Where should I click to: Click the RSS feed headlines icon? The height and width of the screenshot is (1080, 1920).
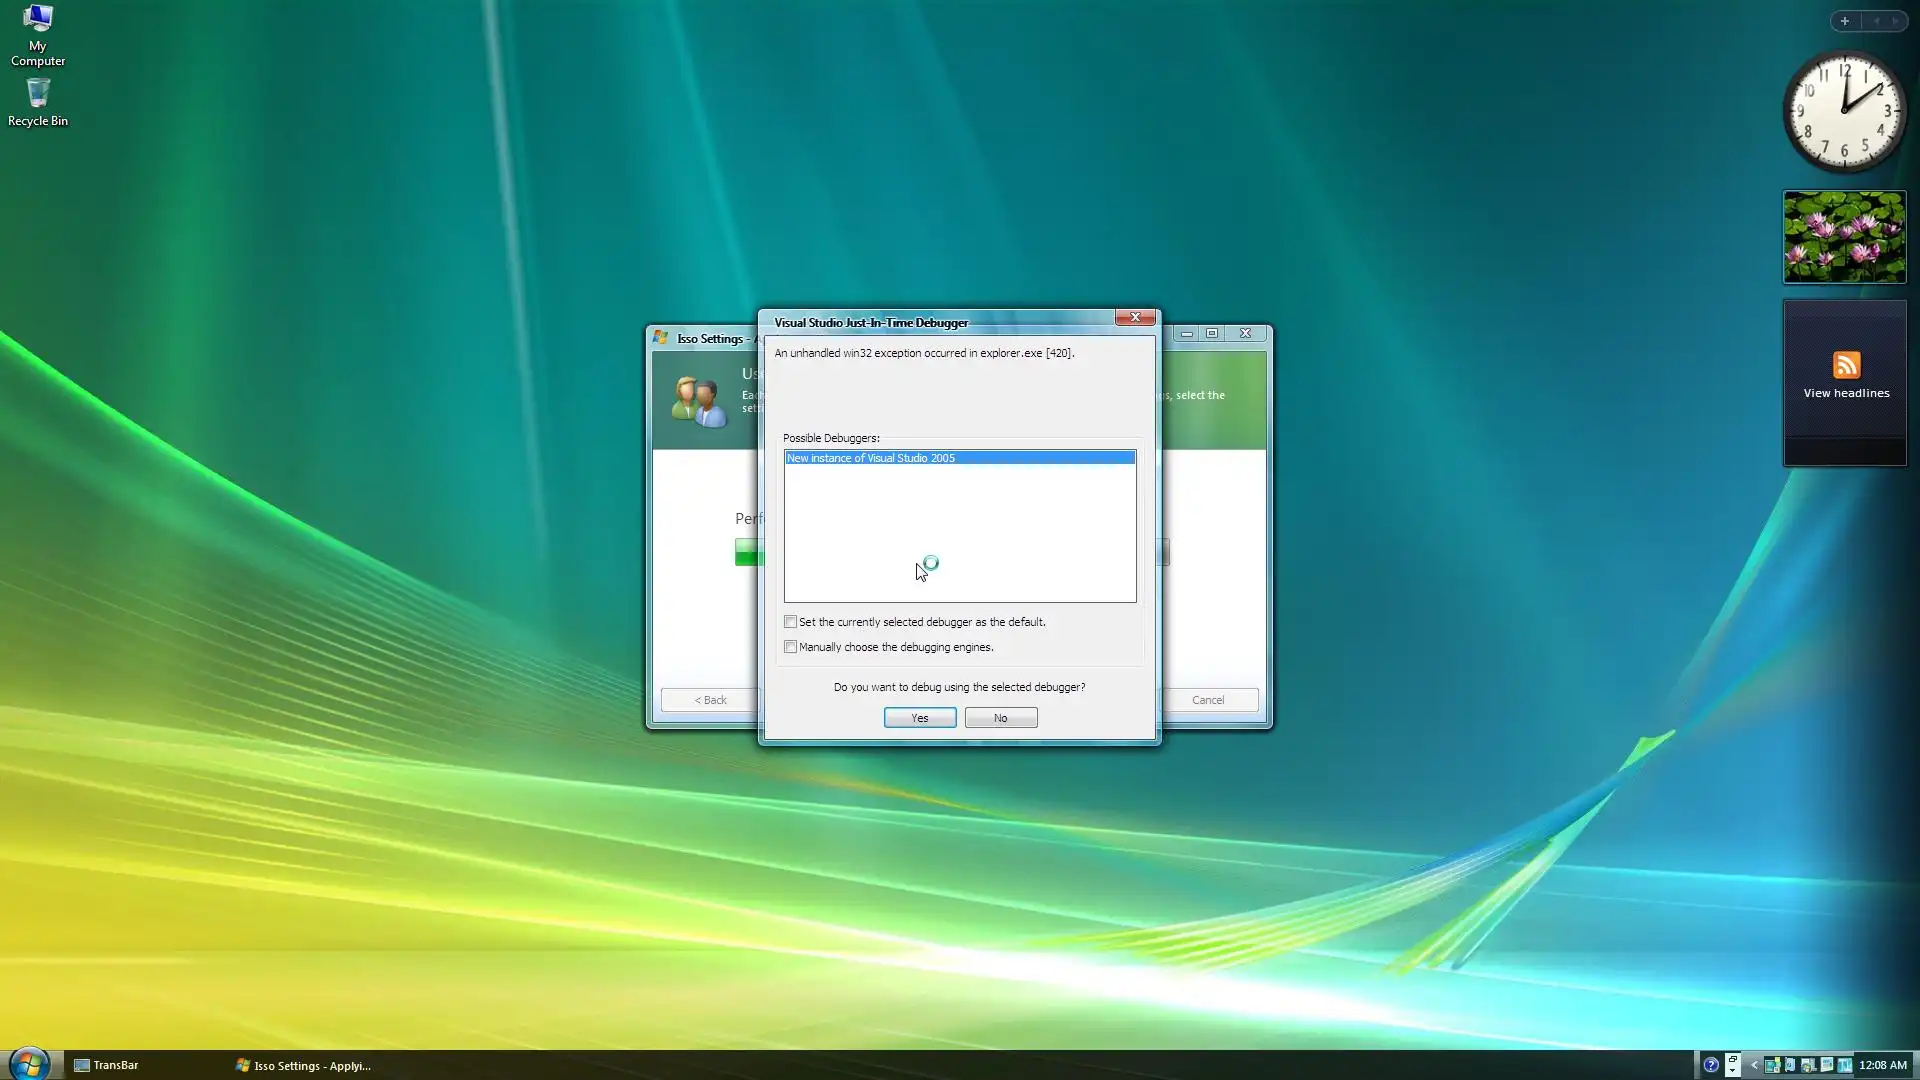tap(1846, 365)
